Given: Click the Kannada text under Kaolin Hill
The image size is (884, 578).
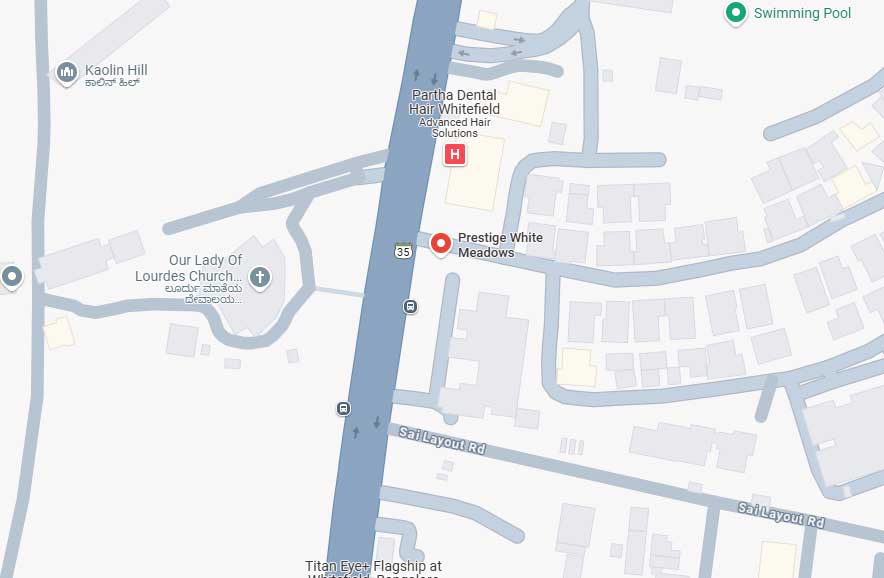Looking at the screenshot, I should tap(112, 83).
